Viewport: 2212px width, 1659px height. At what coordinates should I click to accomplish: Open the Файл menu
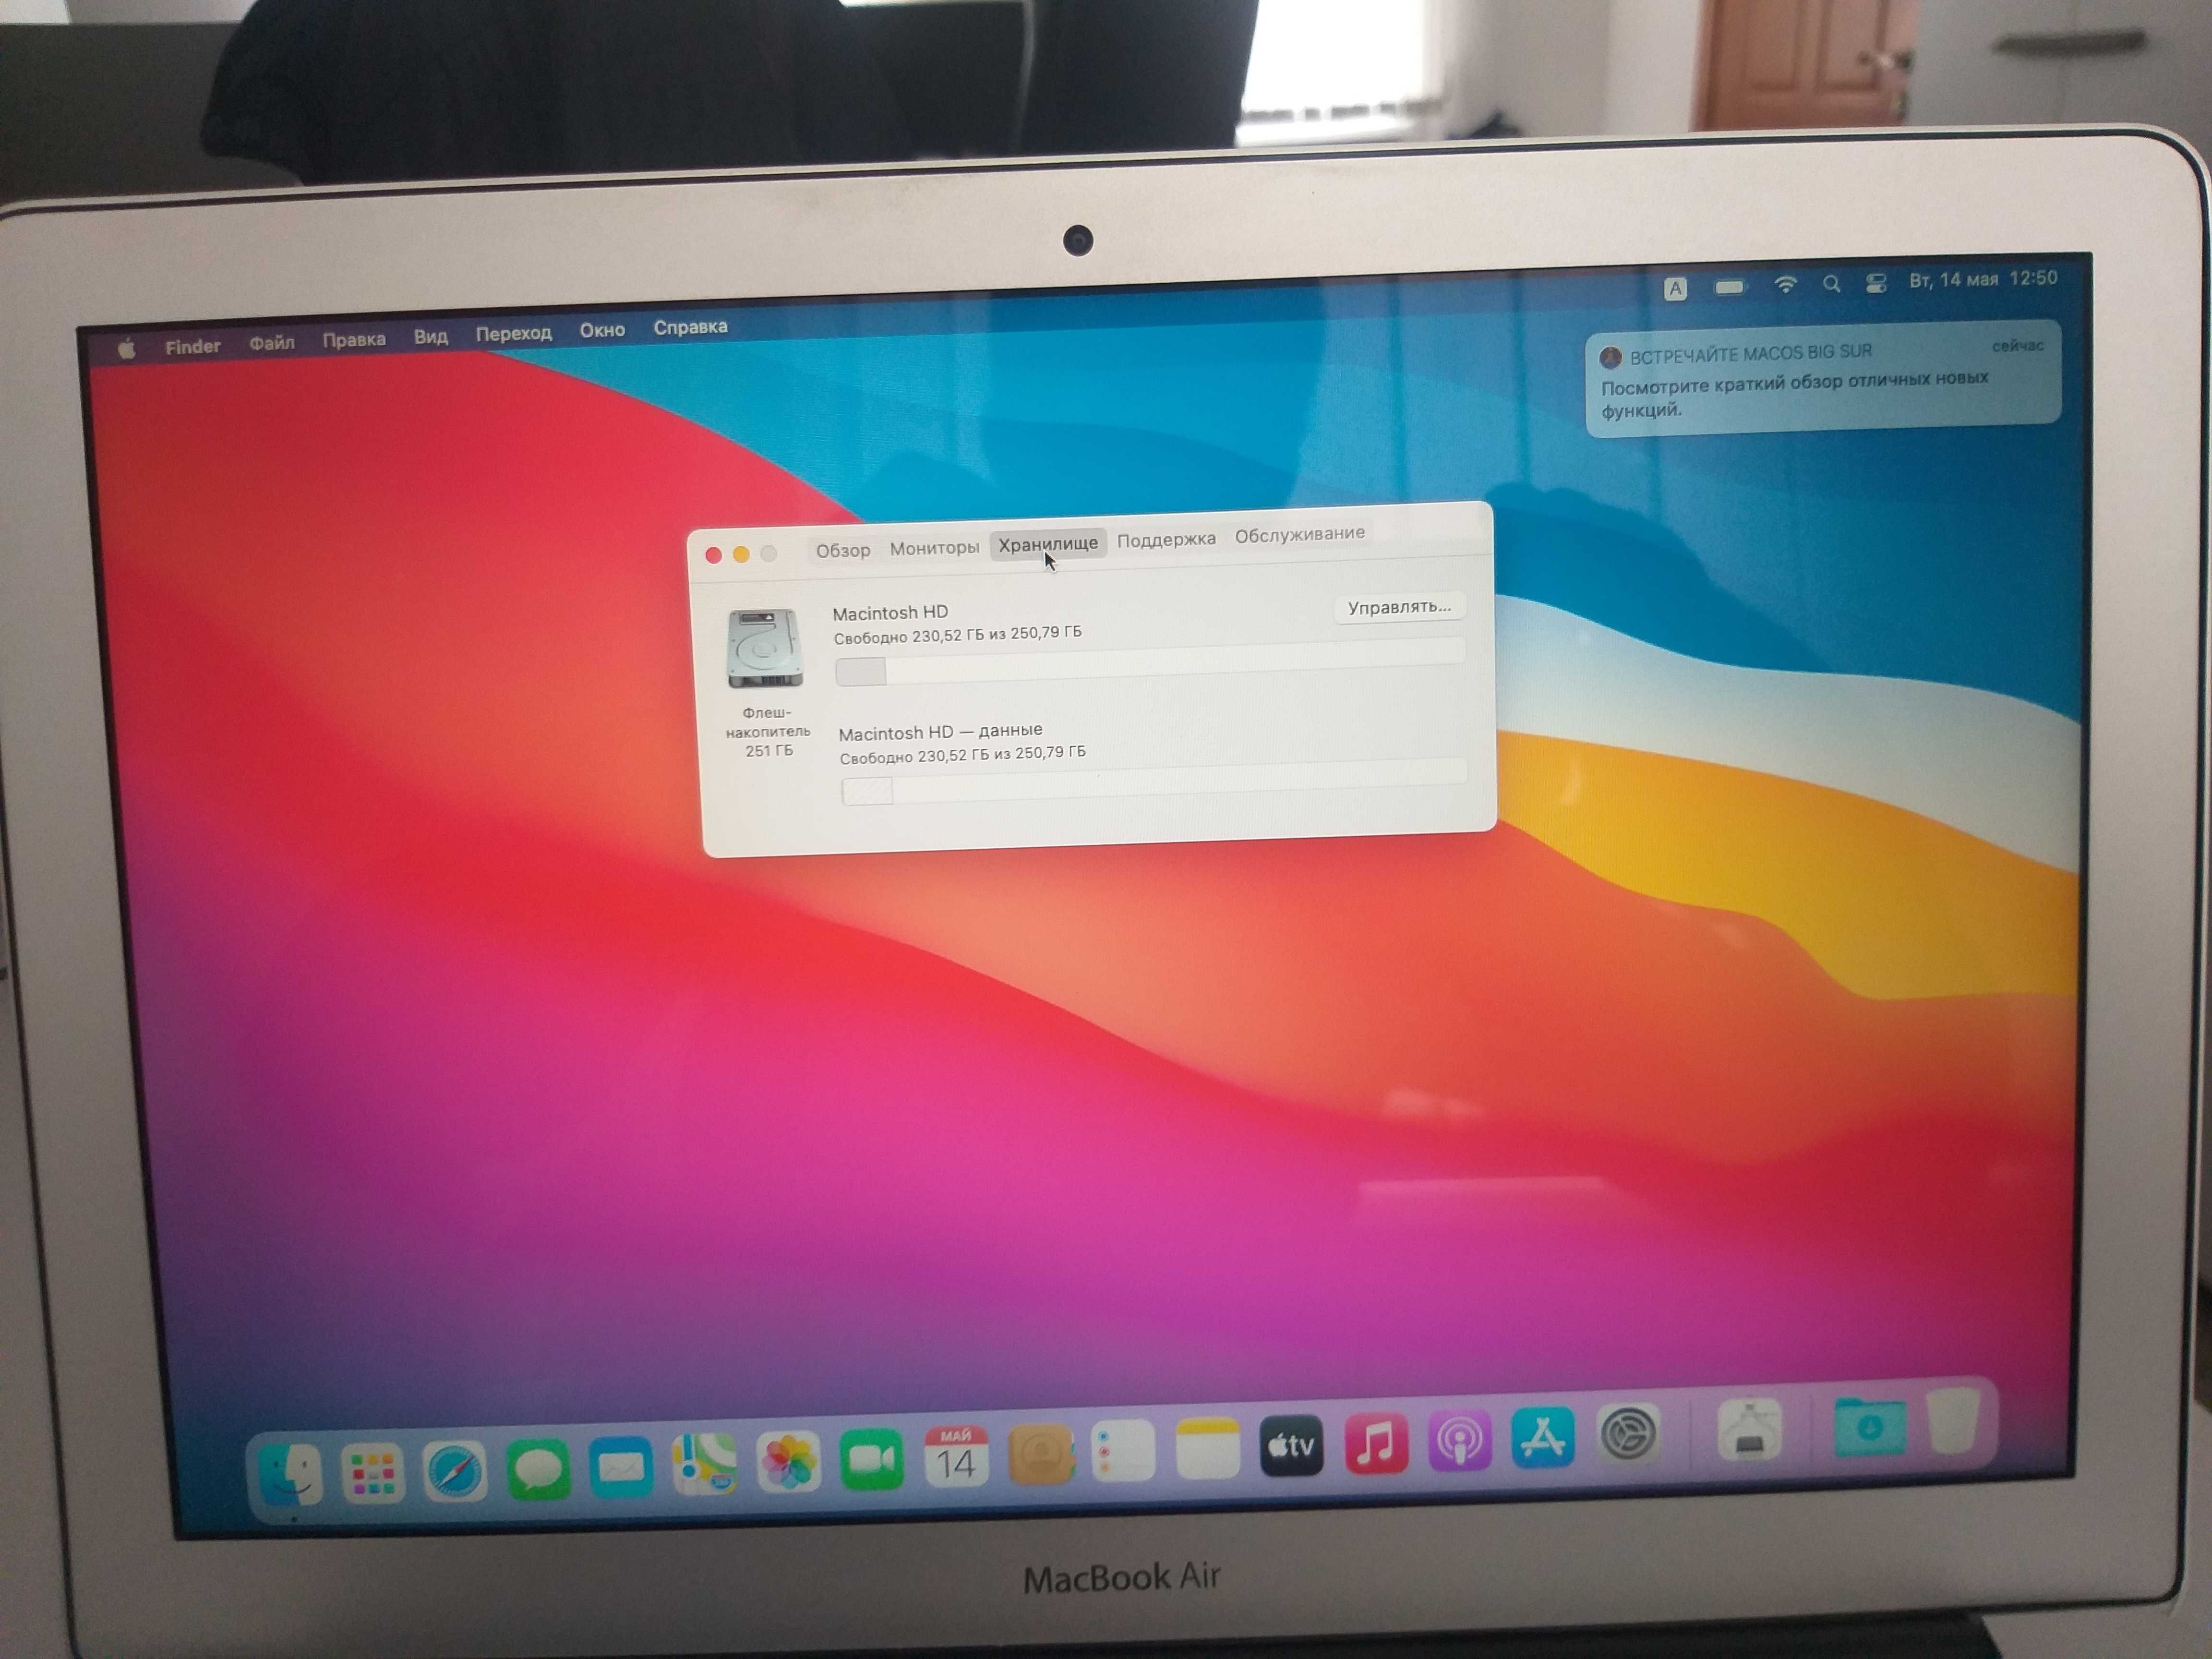point(272,343)
